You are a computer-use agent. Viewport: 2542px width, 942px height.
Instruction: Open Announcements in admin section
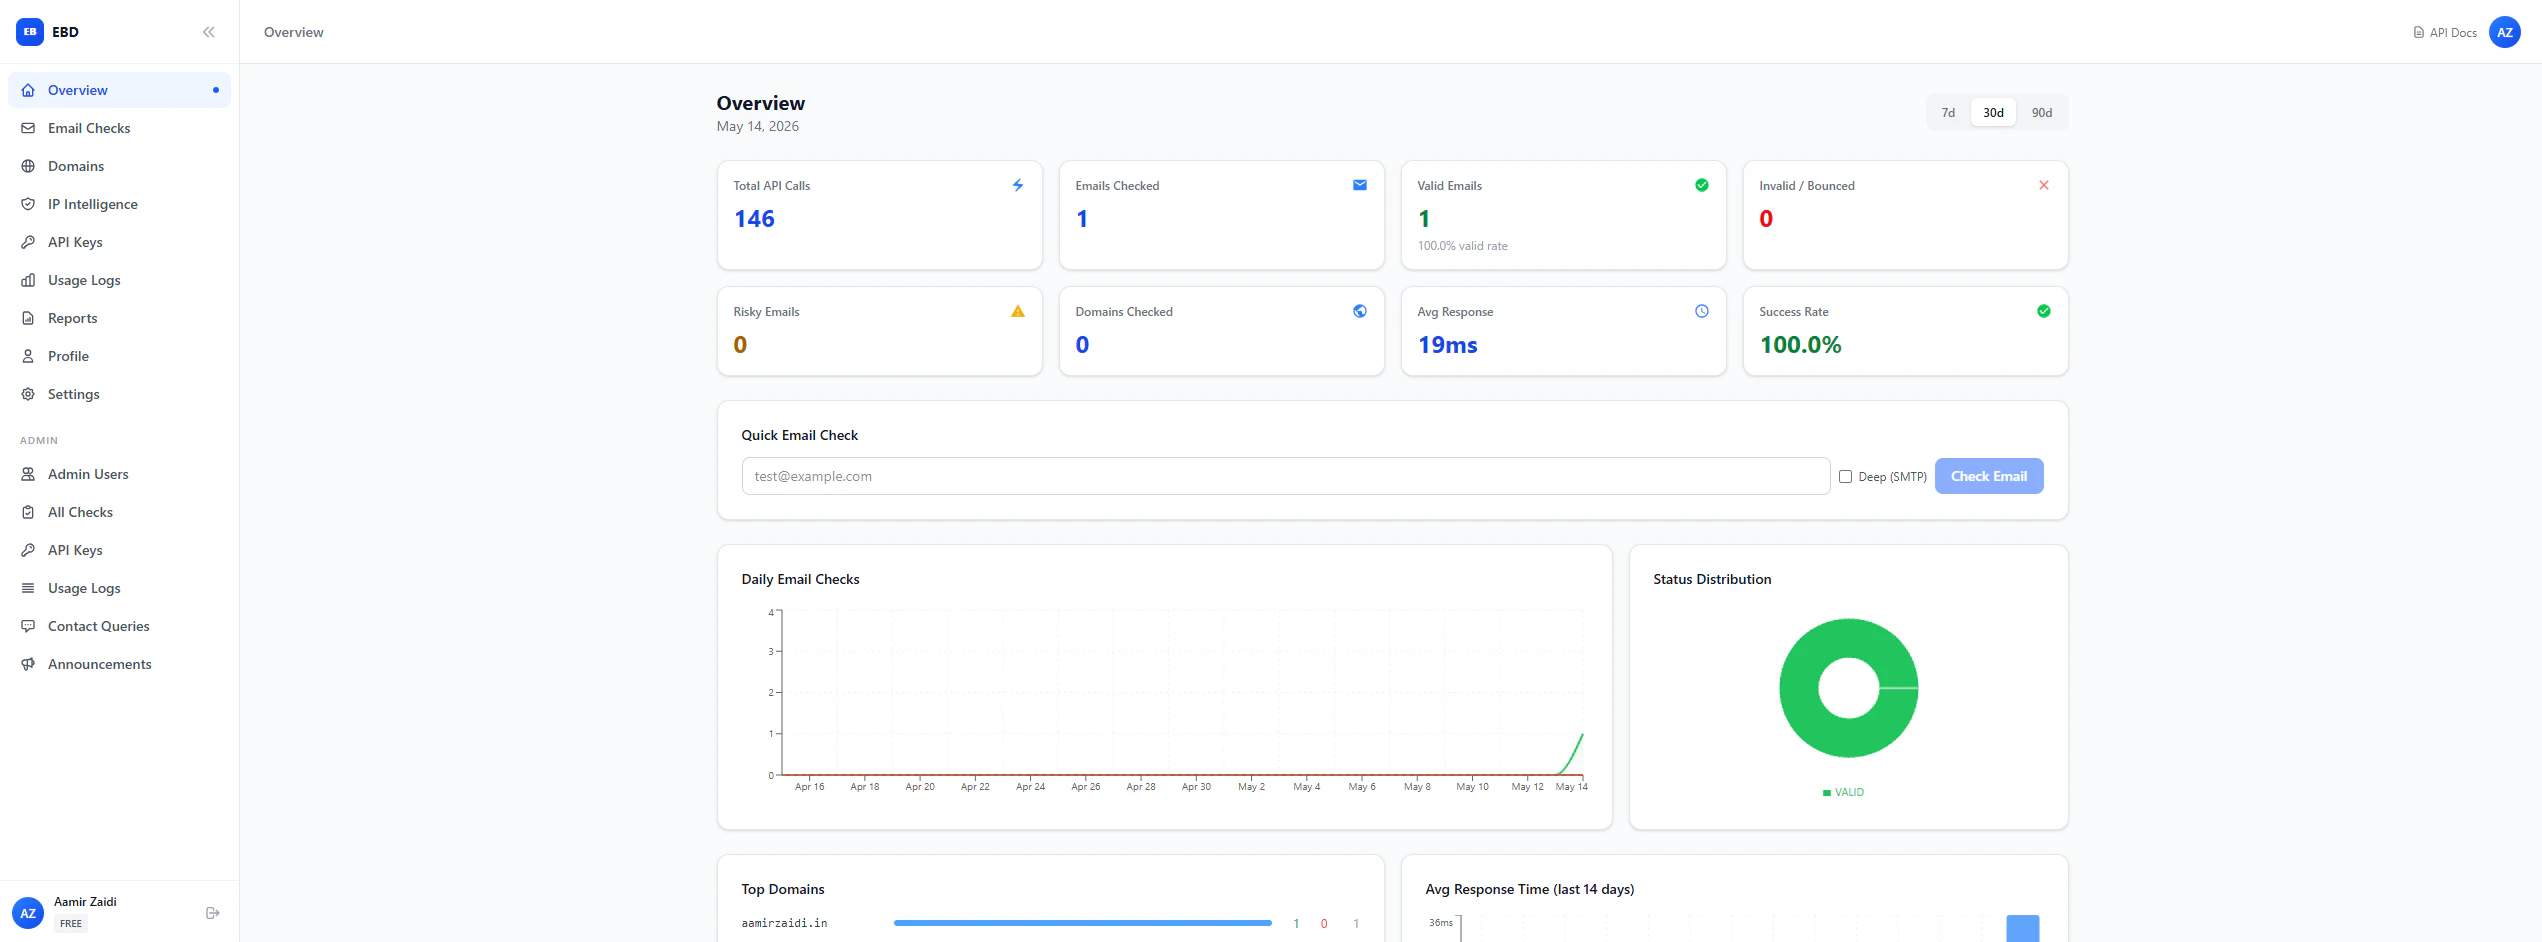(x=119, y=664)
